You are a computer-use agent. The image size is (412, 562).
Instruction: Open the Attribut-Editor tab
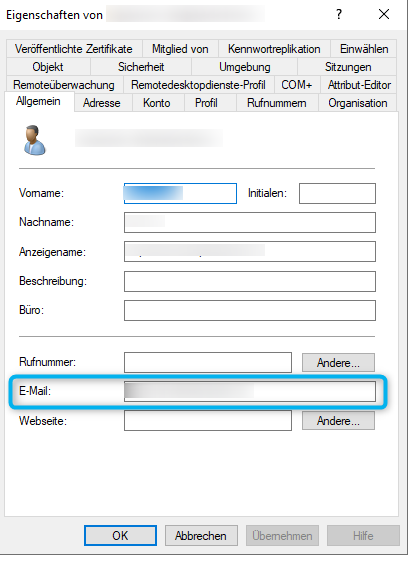359,85
